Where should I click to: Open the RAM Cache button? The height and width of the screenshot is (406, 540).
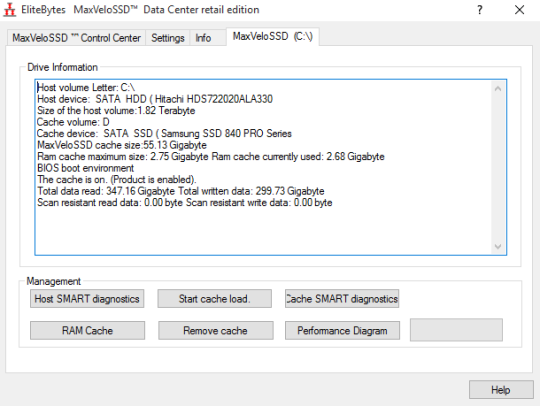[87, 331]
